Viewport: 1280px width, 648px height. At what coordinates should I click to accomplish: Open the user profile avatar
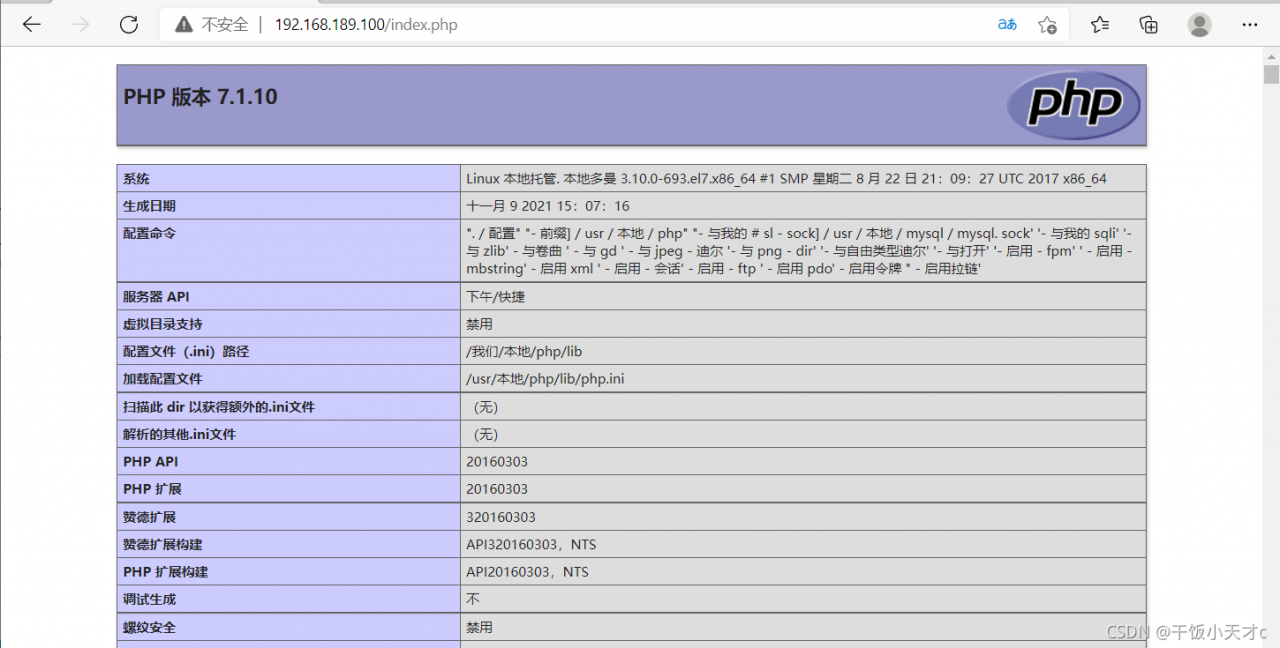[x=1199, y=25]
